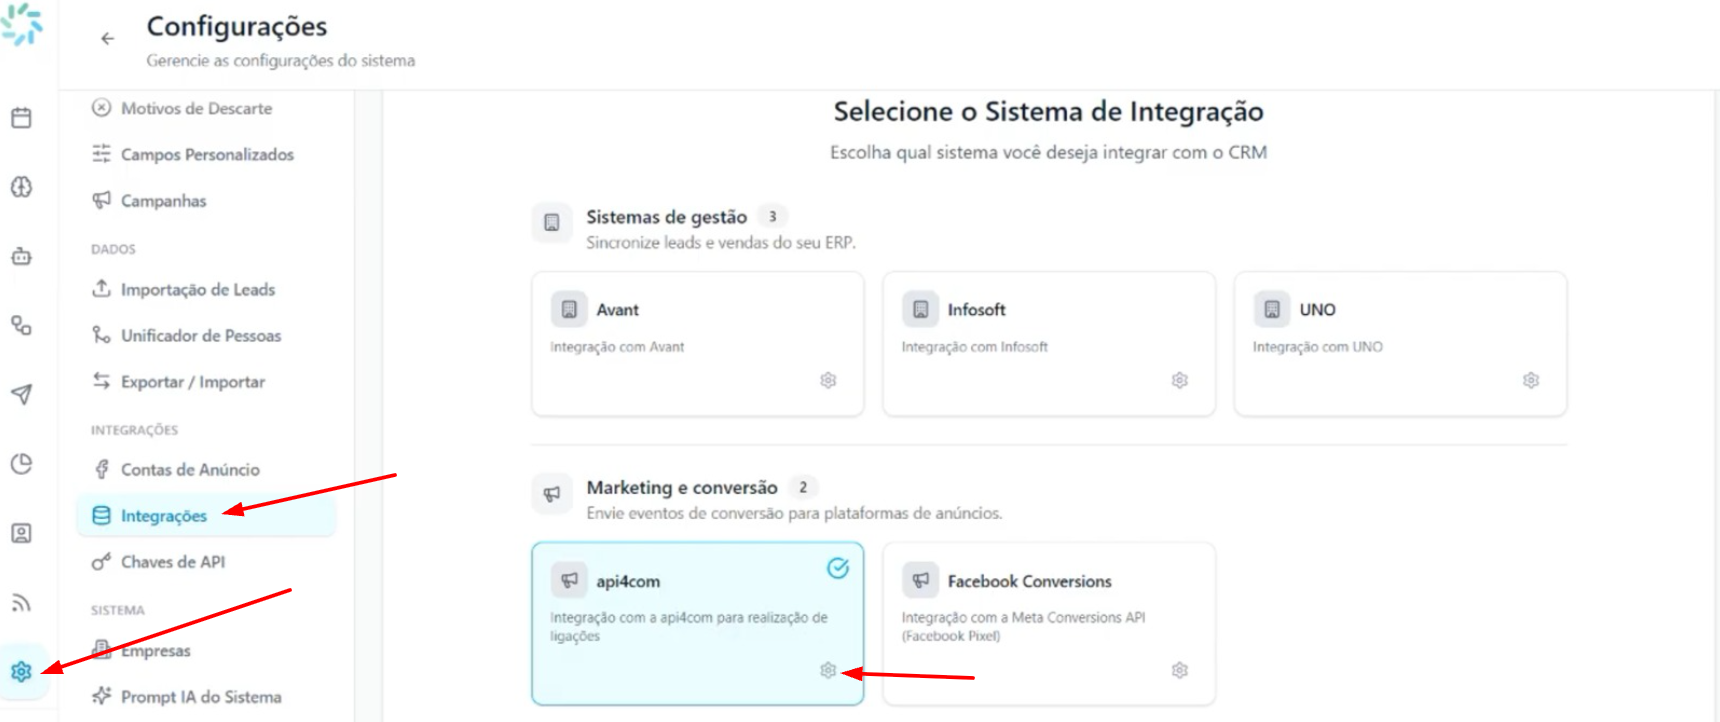
Task: Click the paper plane icon in the sidebar
Action: tap(21, 394)
